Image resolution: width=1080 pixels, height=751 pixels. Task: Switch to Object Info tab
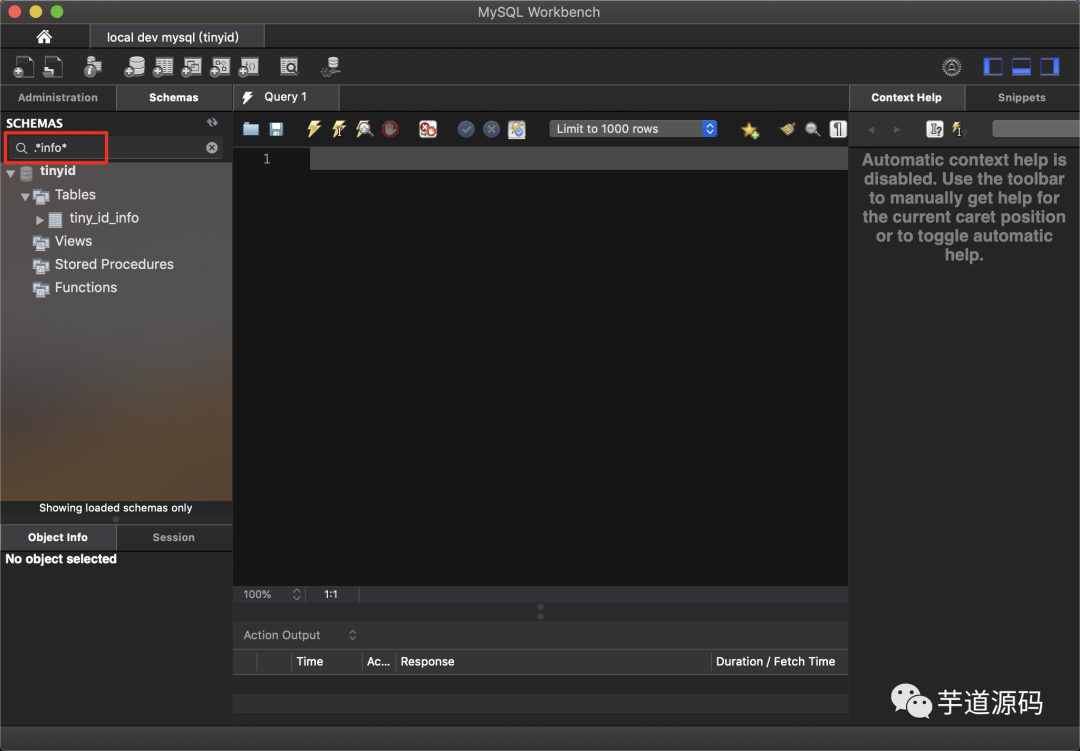pyautogui.click(x=58, y=537)
